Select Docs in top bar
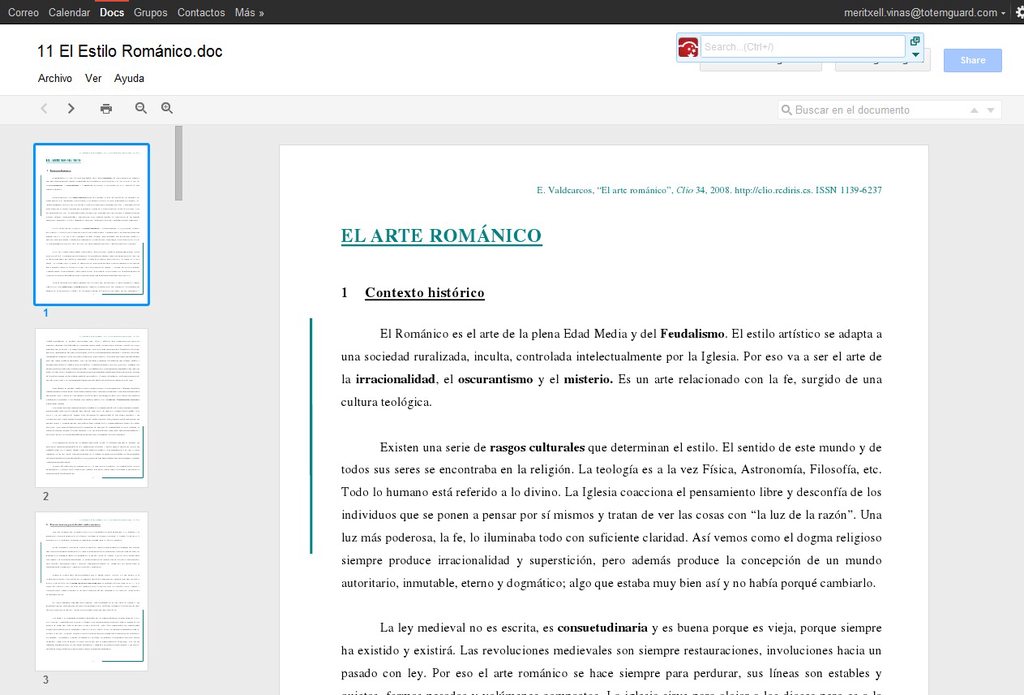Image resolution: width=1024 pixels, height=695 pixels. tap(112, 12)
